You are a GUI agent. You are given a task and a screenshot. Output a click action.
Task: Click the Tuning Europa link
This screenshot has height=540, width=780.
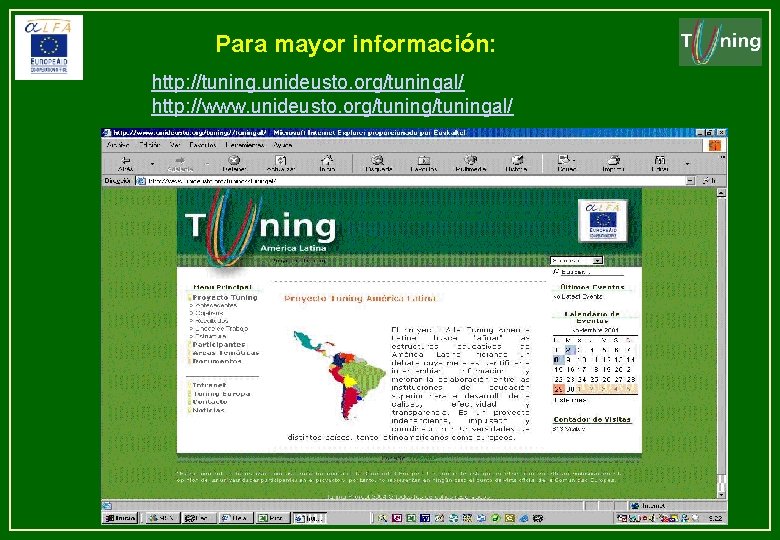[221, 393]
